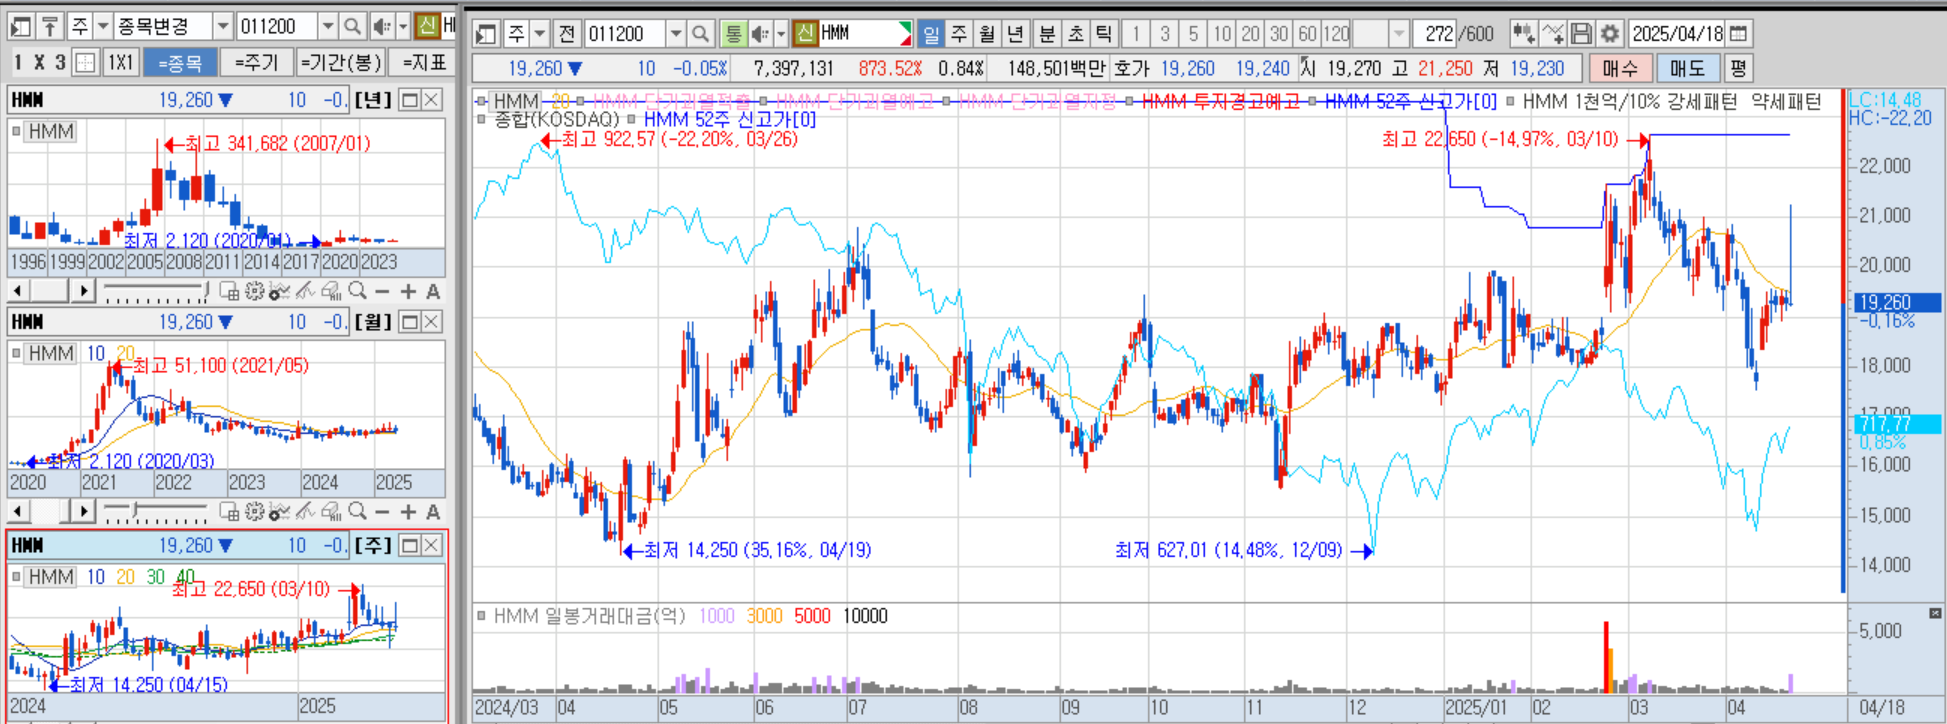Select the =종목 tab
The width and height of the screenshot is (1947, 724).
(180, 63)
